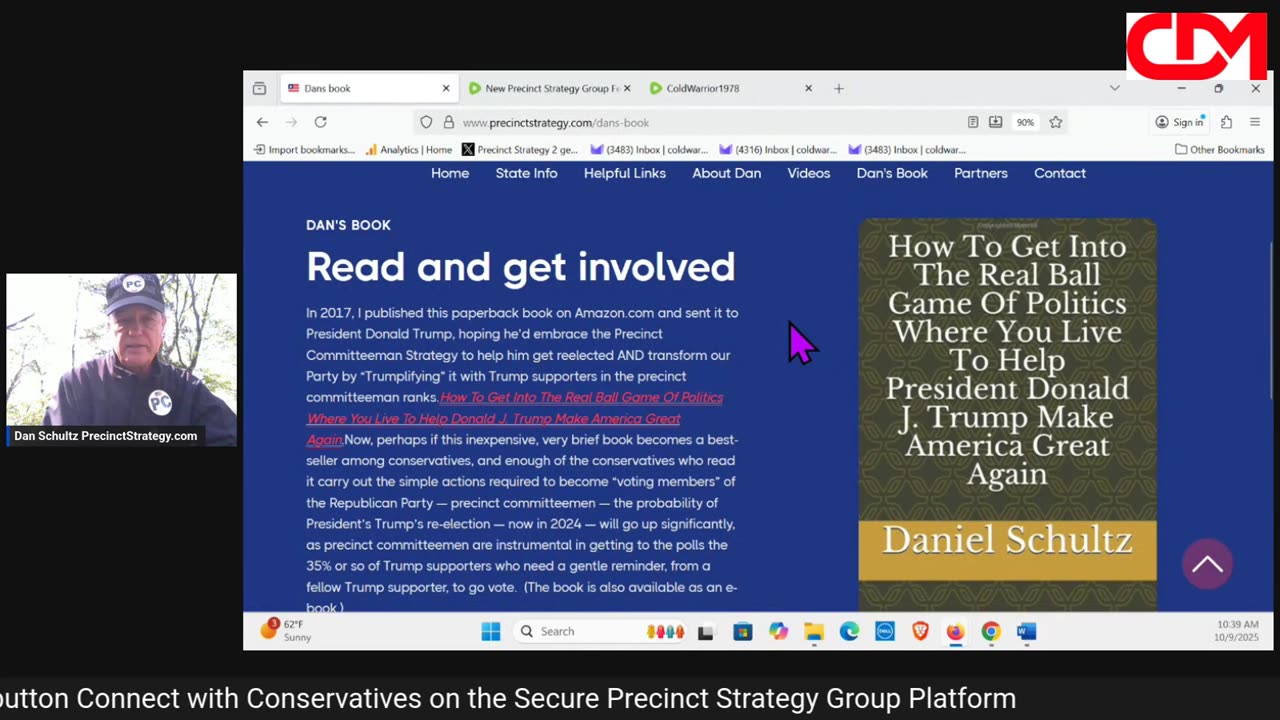1280x720 pixels.
Task: Open Microsoft Edge from taskbar
Action: point(849,631)
